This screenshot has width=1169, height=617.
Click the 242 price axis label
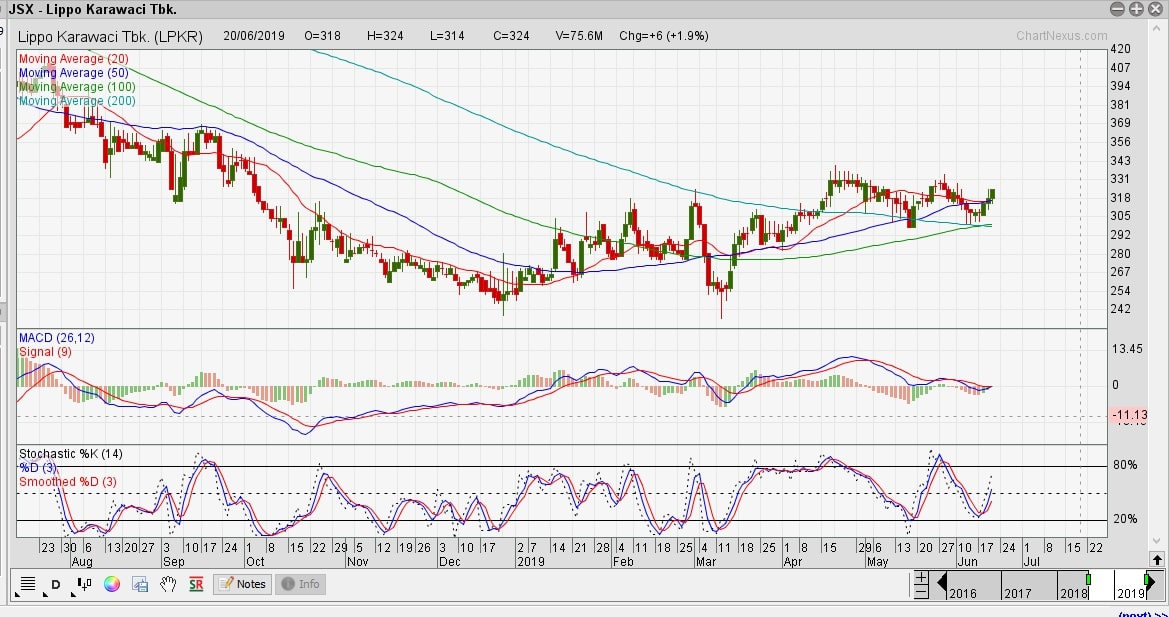point(1121,309)
